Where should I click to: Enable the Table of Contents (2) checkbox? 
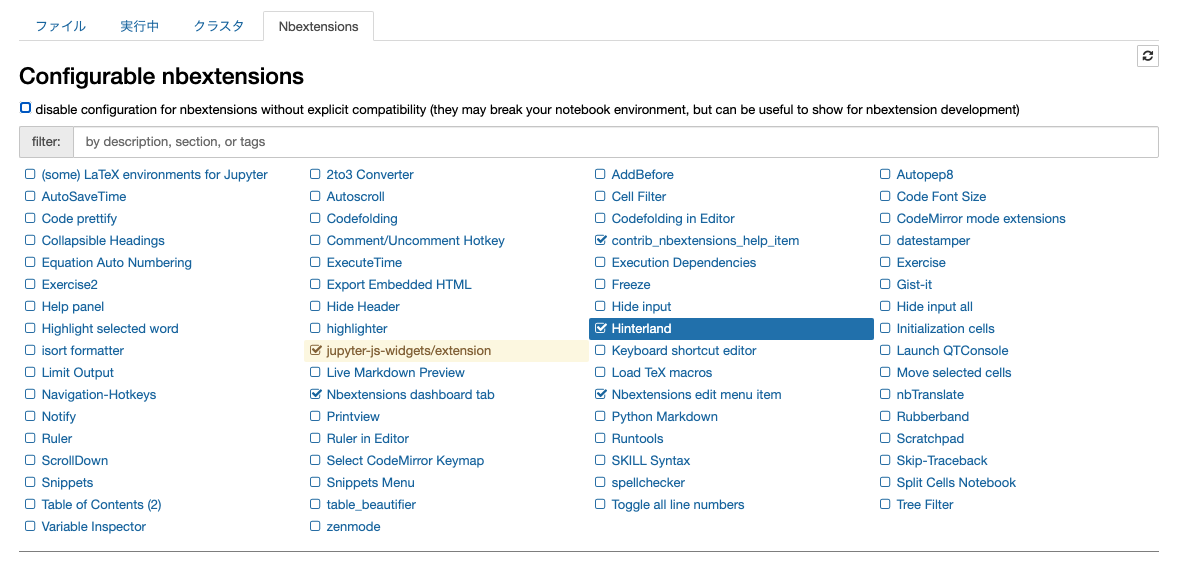point(30,504)
